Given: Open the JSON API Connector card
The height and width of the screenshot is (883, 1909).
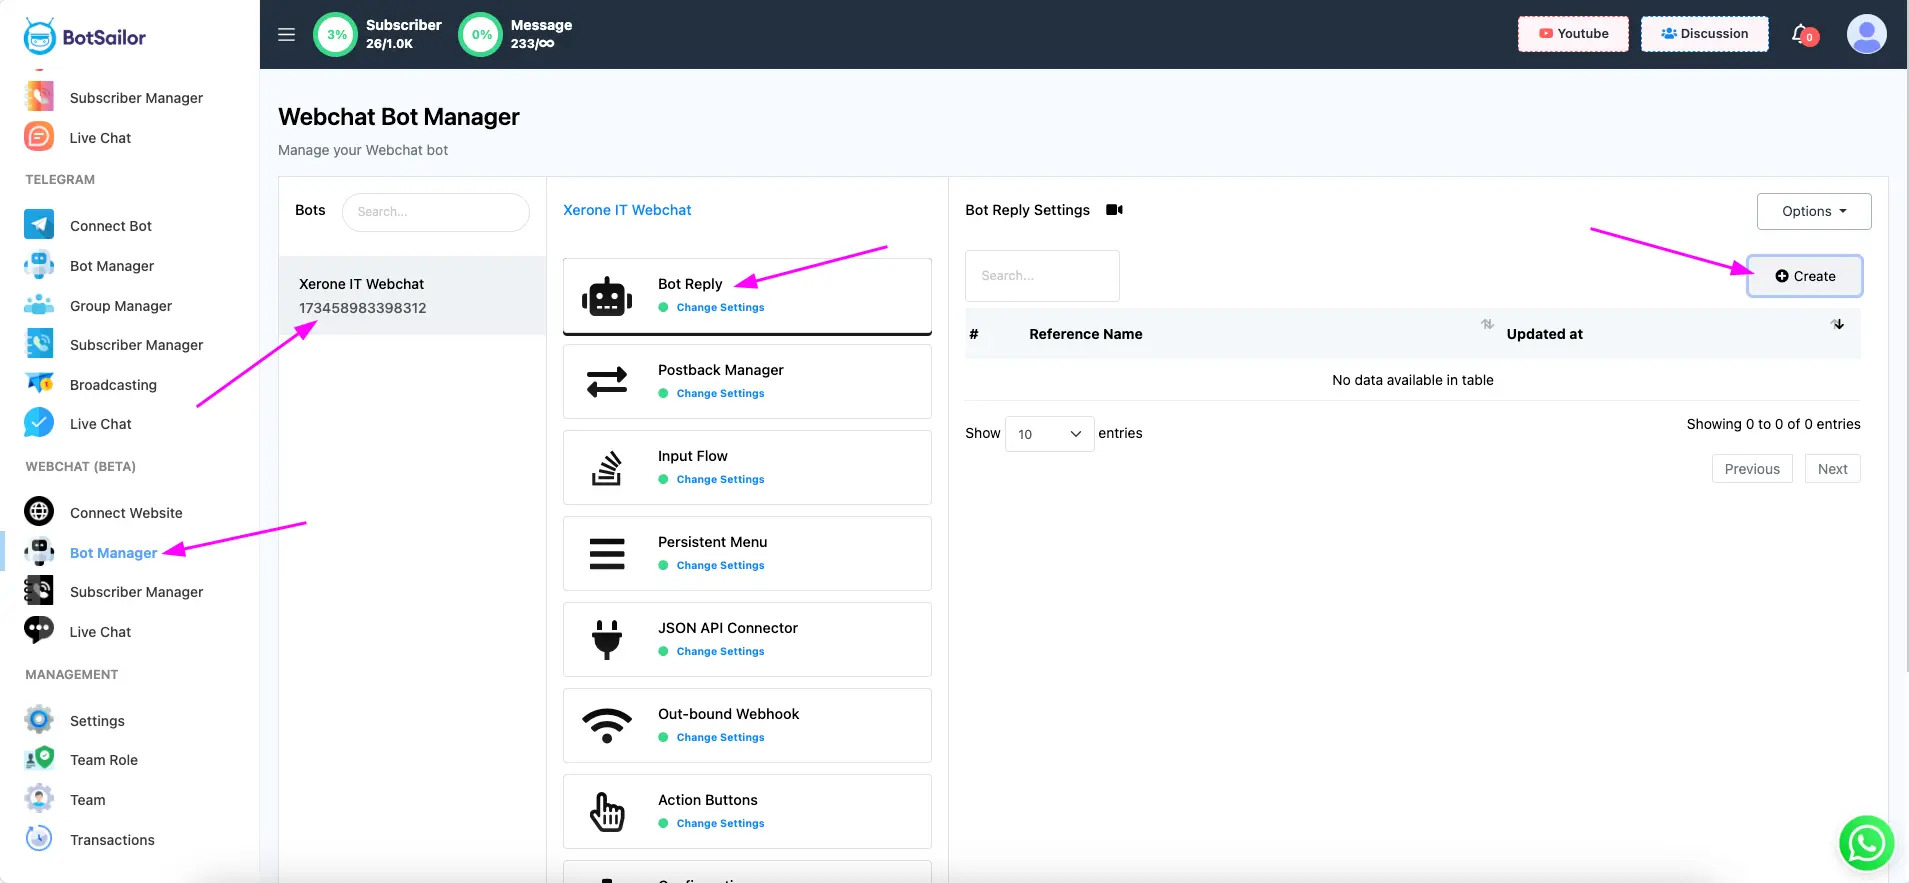Looking at the screenshot, I should (x=747, y=640).
